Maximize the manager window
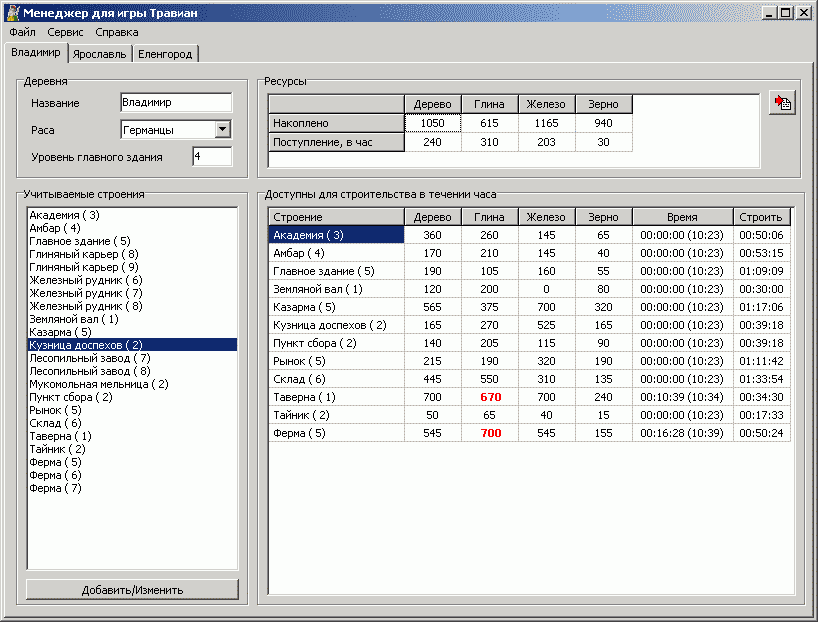 786,12
